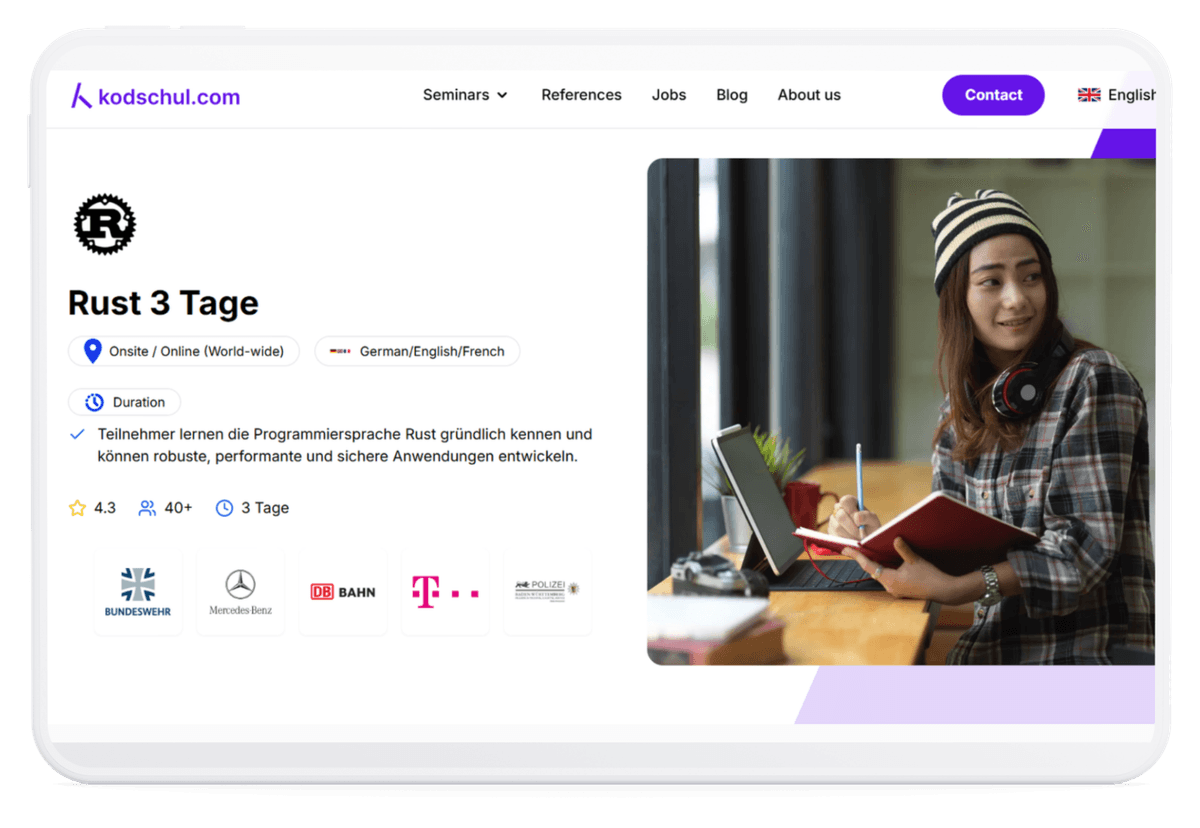Click the participants icon beside 40+

(x=146, y=507)
